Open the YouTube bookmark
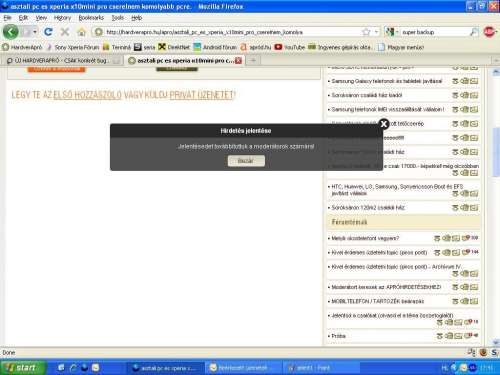 (290, 47)
